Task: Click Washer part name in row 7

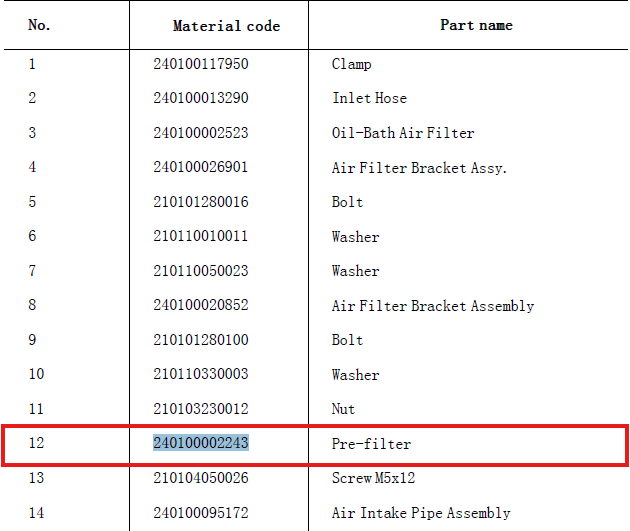Action: point(356,271)
